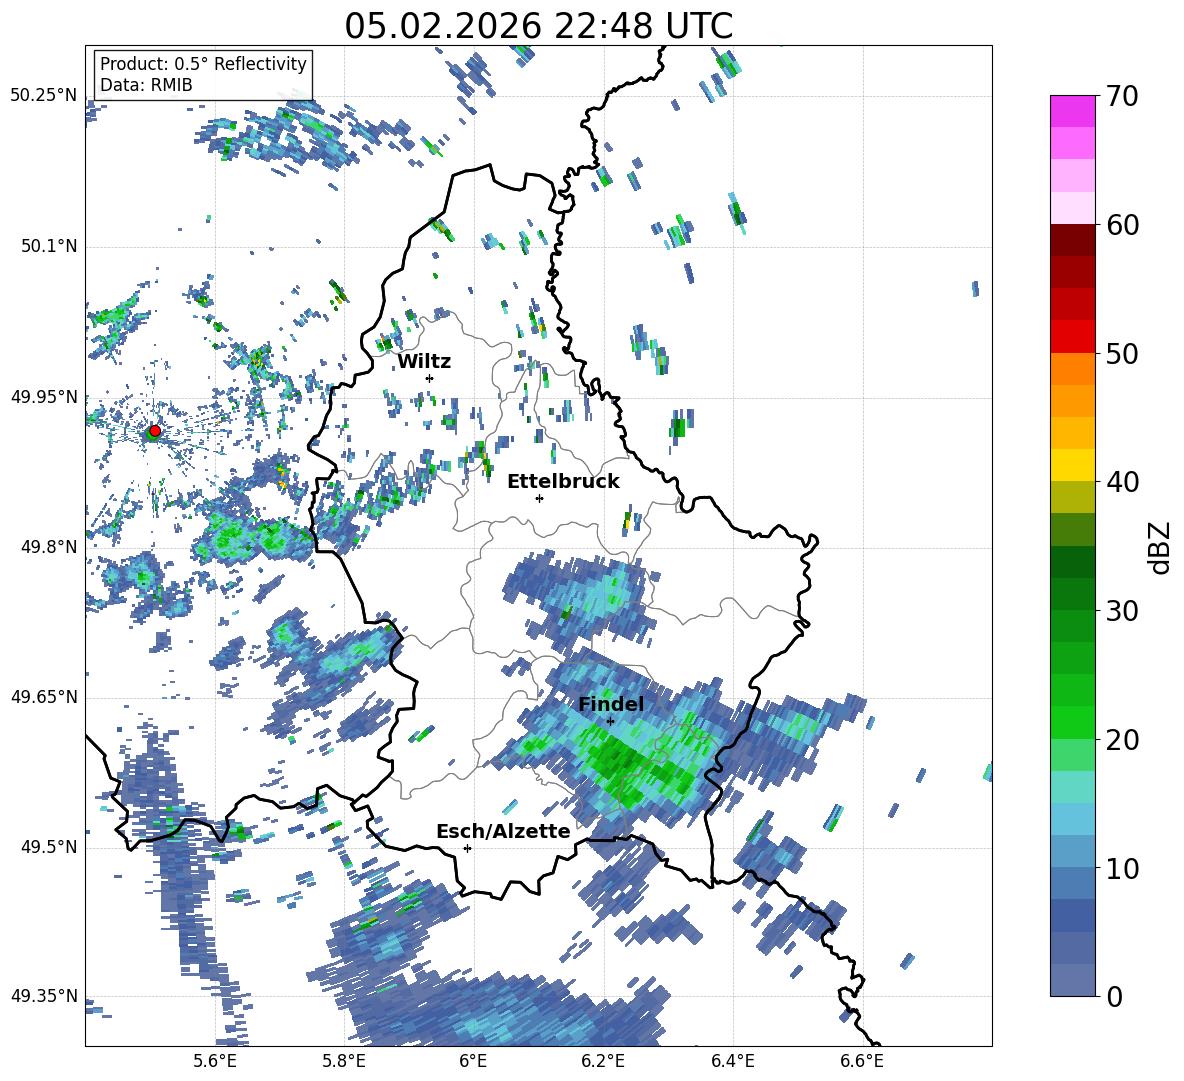Click the 50 value on the colorbar
Screen dimensions: 1184x1081
coord(1122,354)
